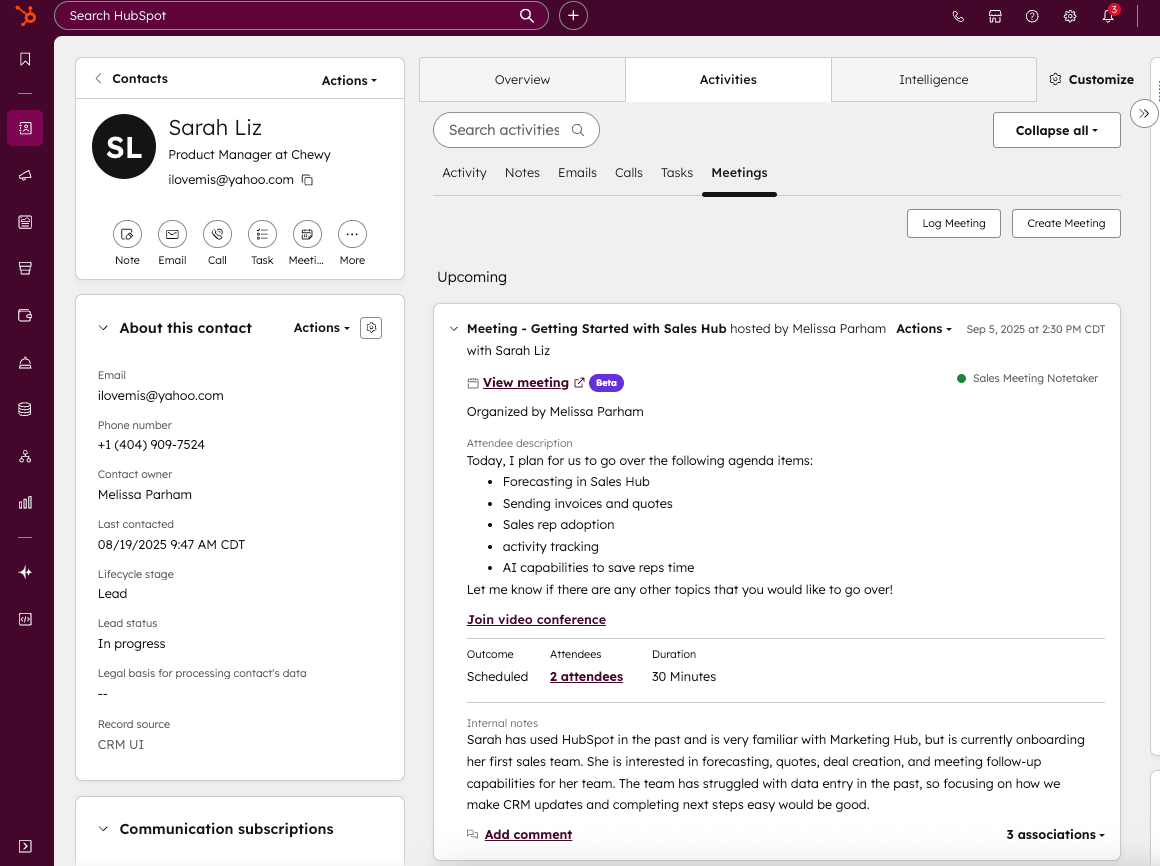1160x866 pixels.
Task: Open the meeting's Actions dropdown
Action: (x=923, y=328)
